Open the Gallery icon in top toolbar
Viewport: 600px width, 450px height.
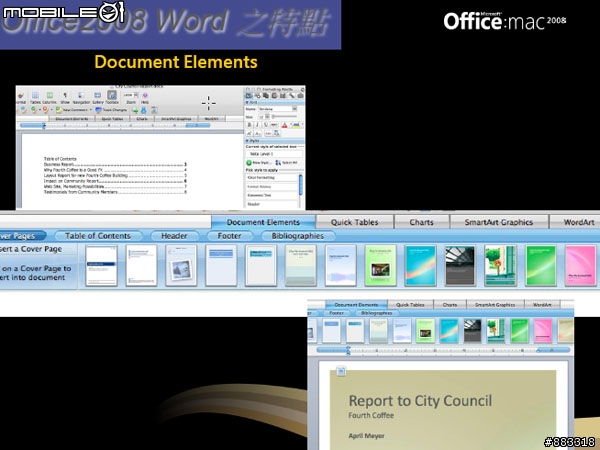coord(98,95)
